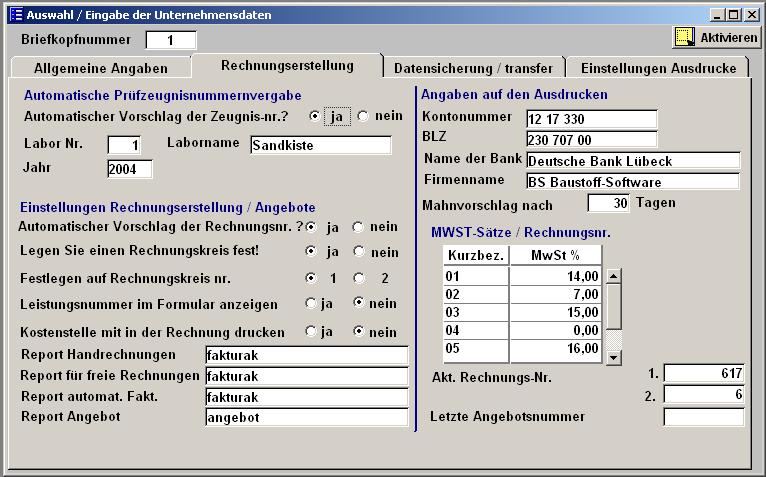Switch to Allgemeine Angaben tab

[x=100, y=68]
